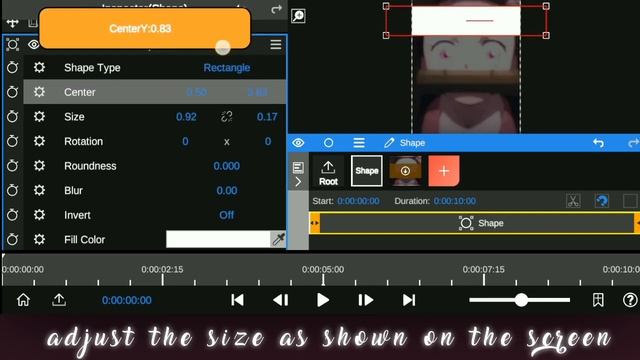Click the move tool arrows icon
Image resolution: width=640 pixels, height=360 pixels.
pyautogui.click(x=13, y=23)
